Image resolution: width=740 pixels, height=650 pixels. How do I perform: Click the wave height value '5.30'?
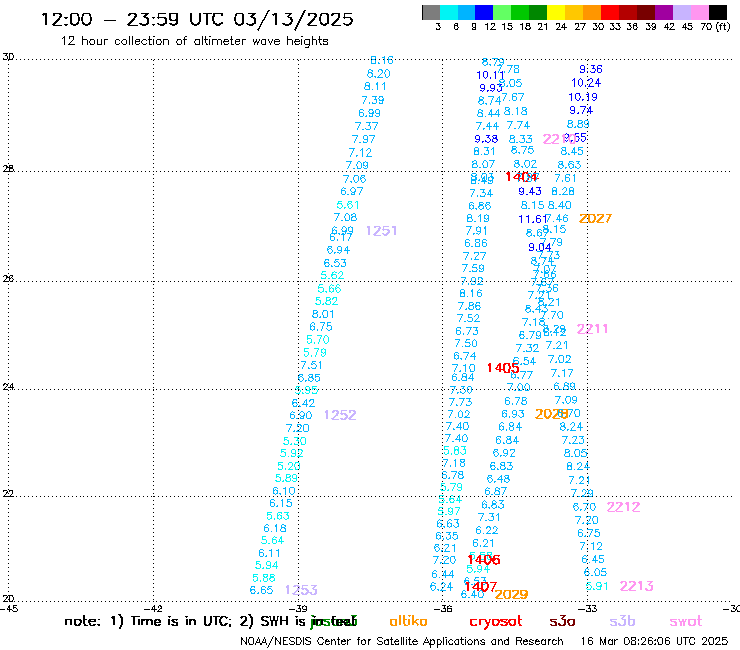click(x=294, y=441)
